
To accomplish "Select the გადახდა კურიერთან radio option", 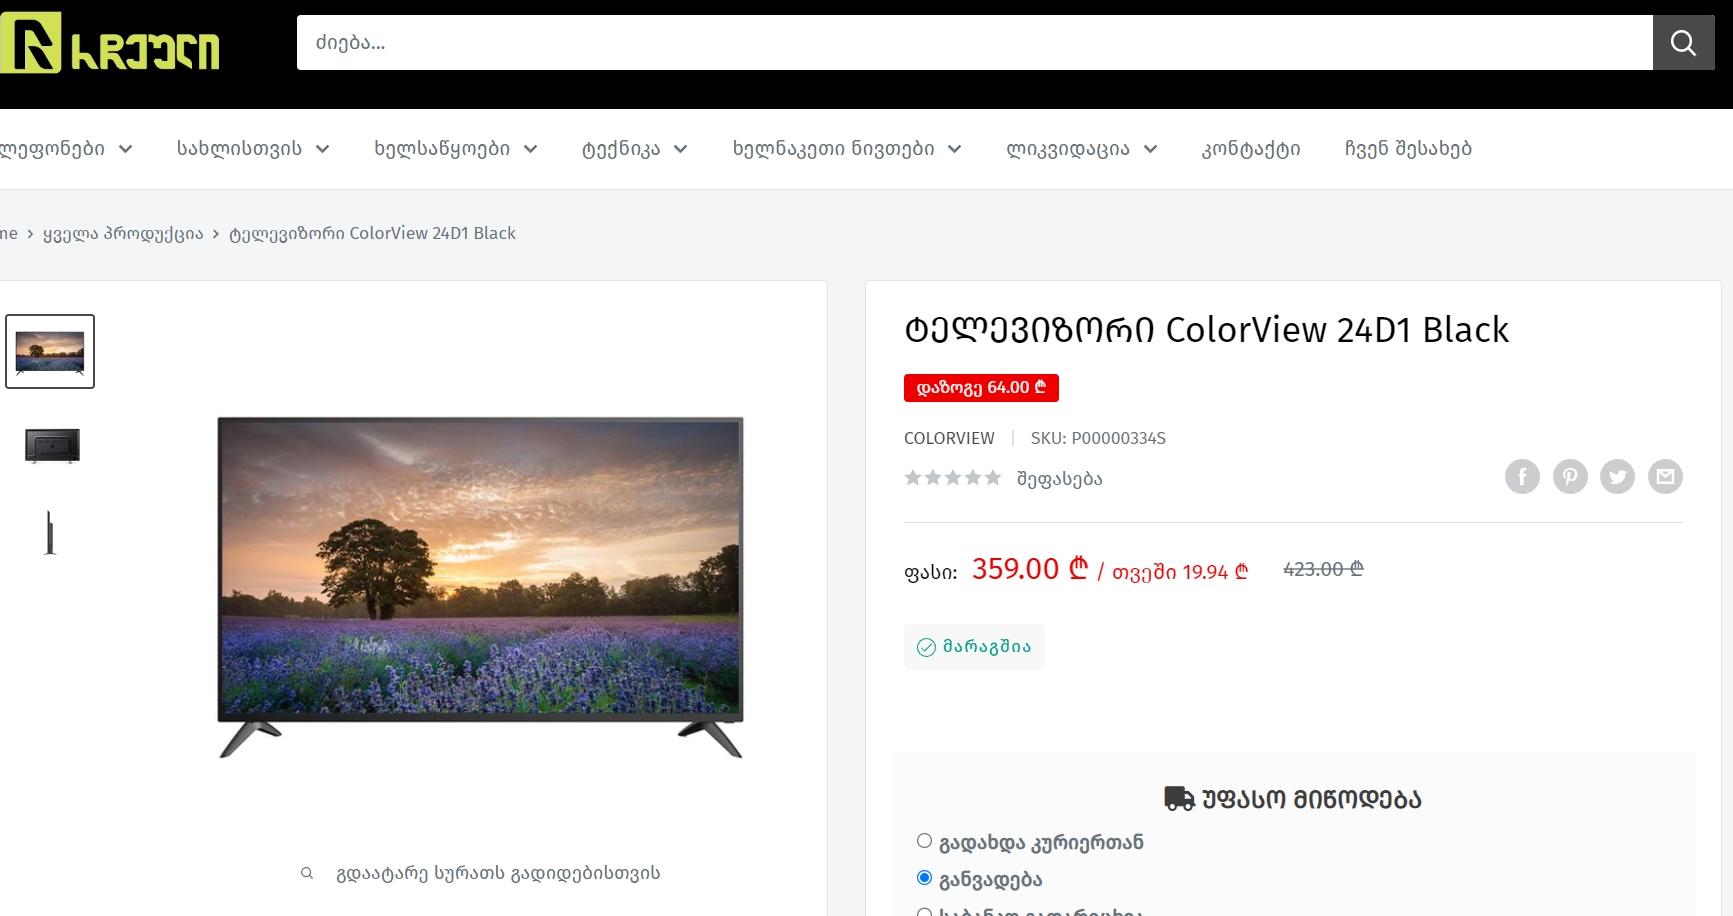I will coord(924,841).
